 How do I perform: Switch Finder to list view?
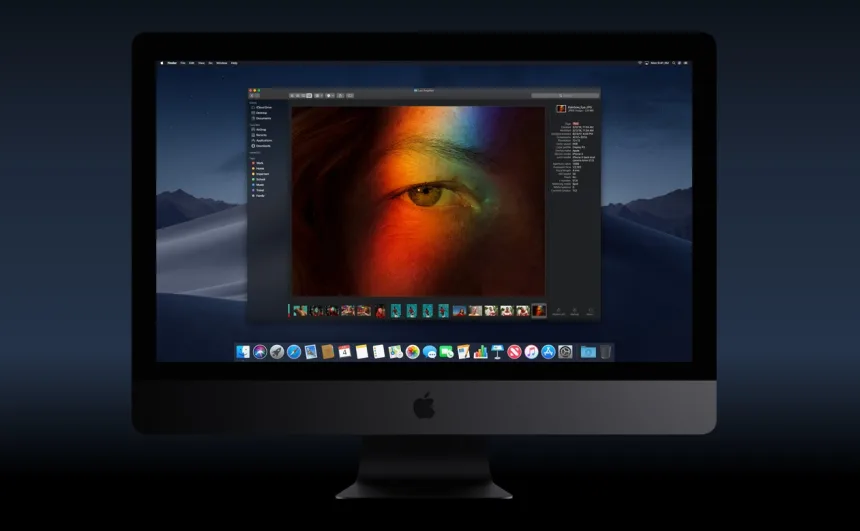pyautogui.click(x=298, y=95)
